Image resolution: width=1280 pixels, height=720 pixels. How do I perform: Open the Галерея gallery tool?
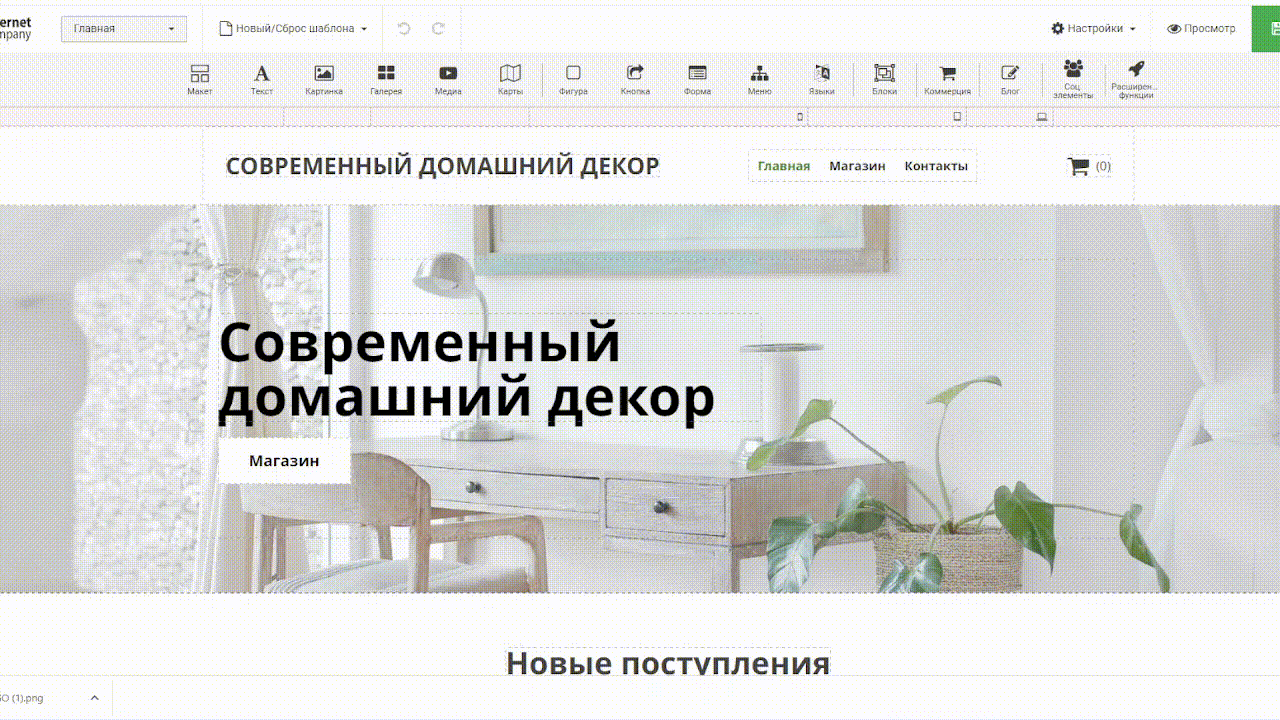point(385,79)
